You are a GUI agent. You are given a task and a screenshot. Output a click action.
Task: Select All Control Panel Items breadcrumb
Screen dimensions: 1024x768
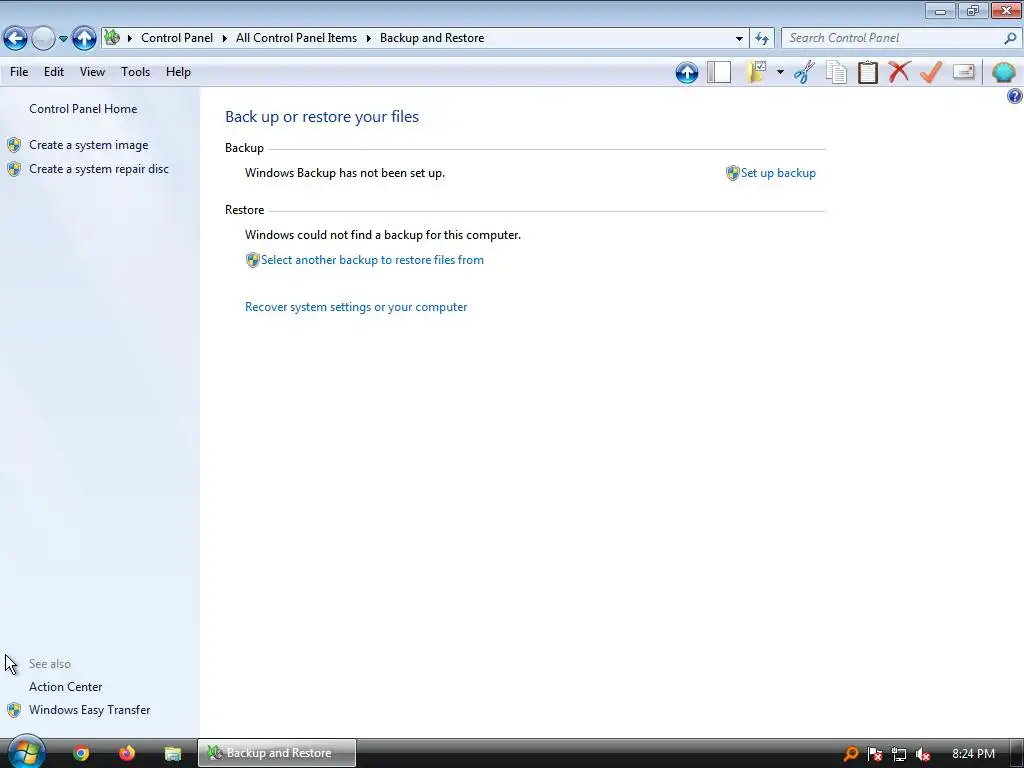coord(296,38)
